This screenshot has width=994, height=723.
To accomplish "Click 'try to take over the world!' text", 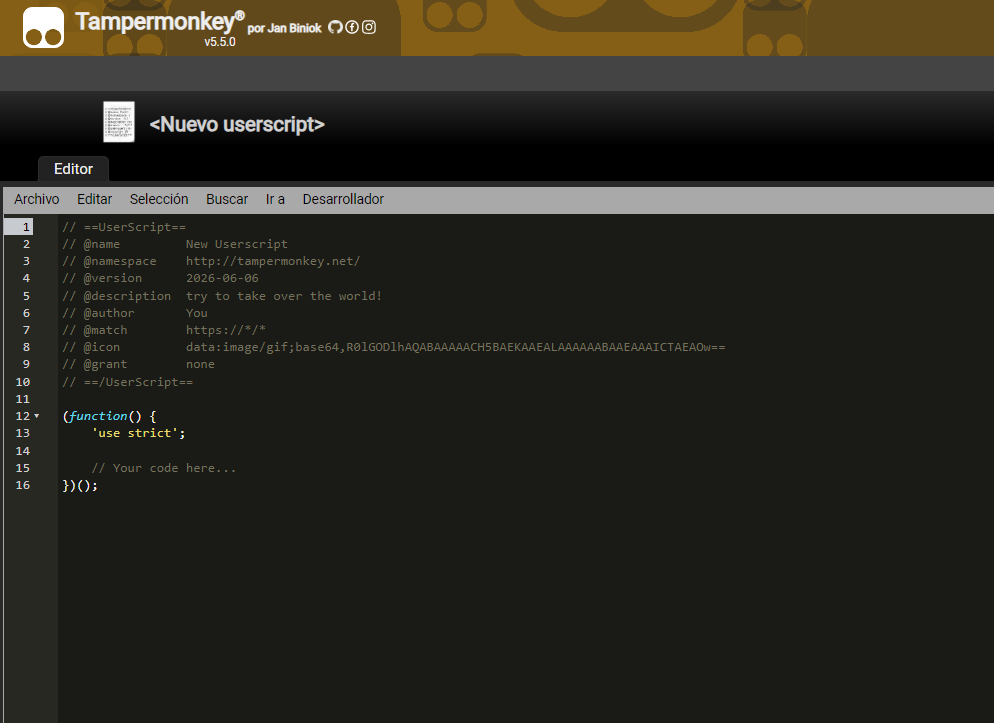I will tap(284, 296).
